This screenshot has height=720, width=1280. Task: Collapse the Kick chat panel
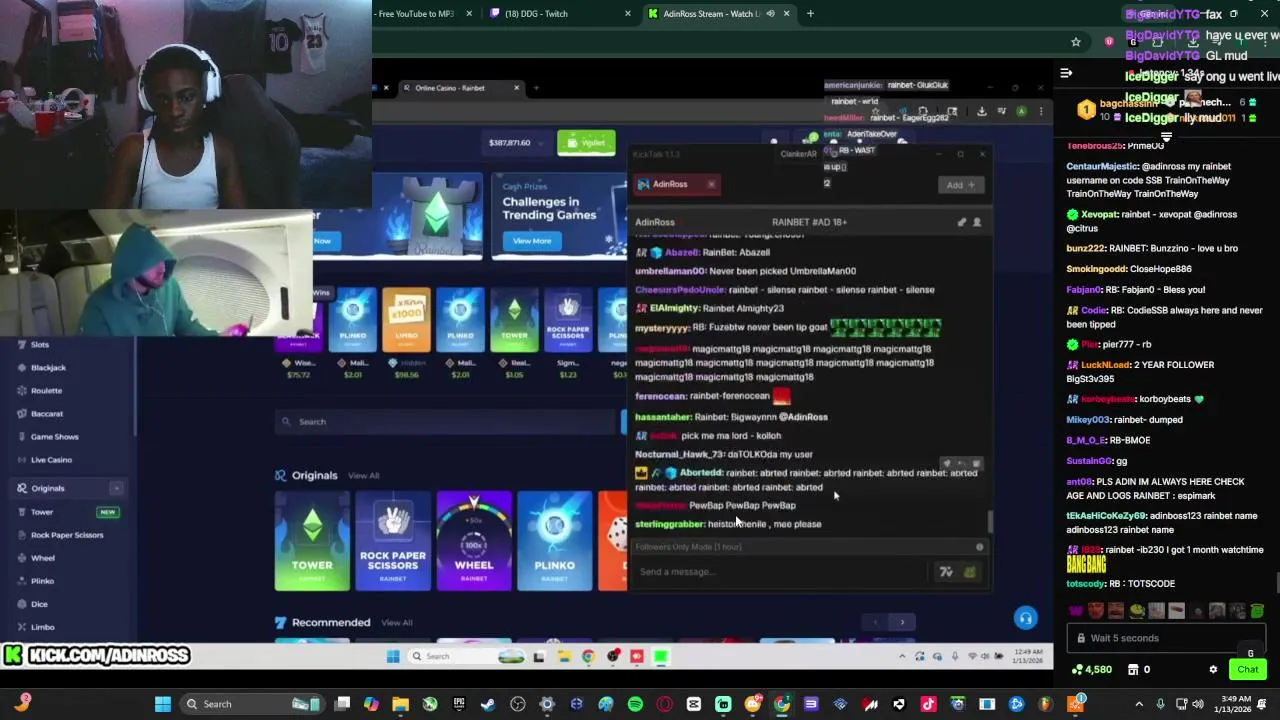click(x=1066, y=73)
